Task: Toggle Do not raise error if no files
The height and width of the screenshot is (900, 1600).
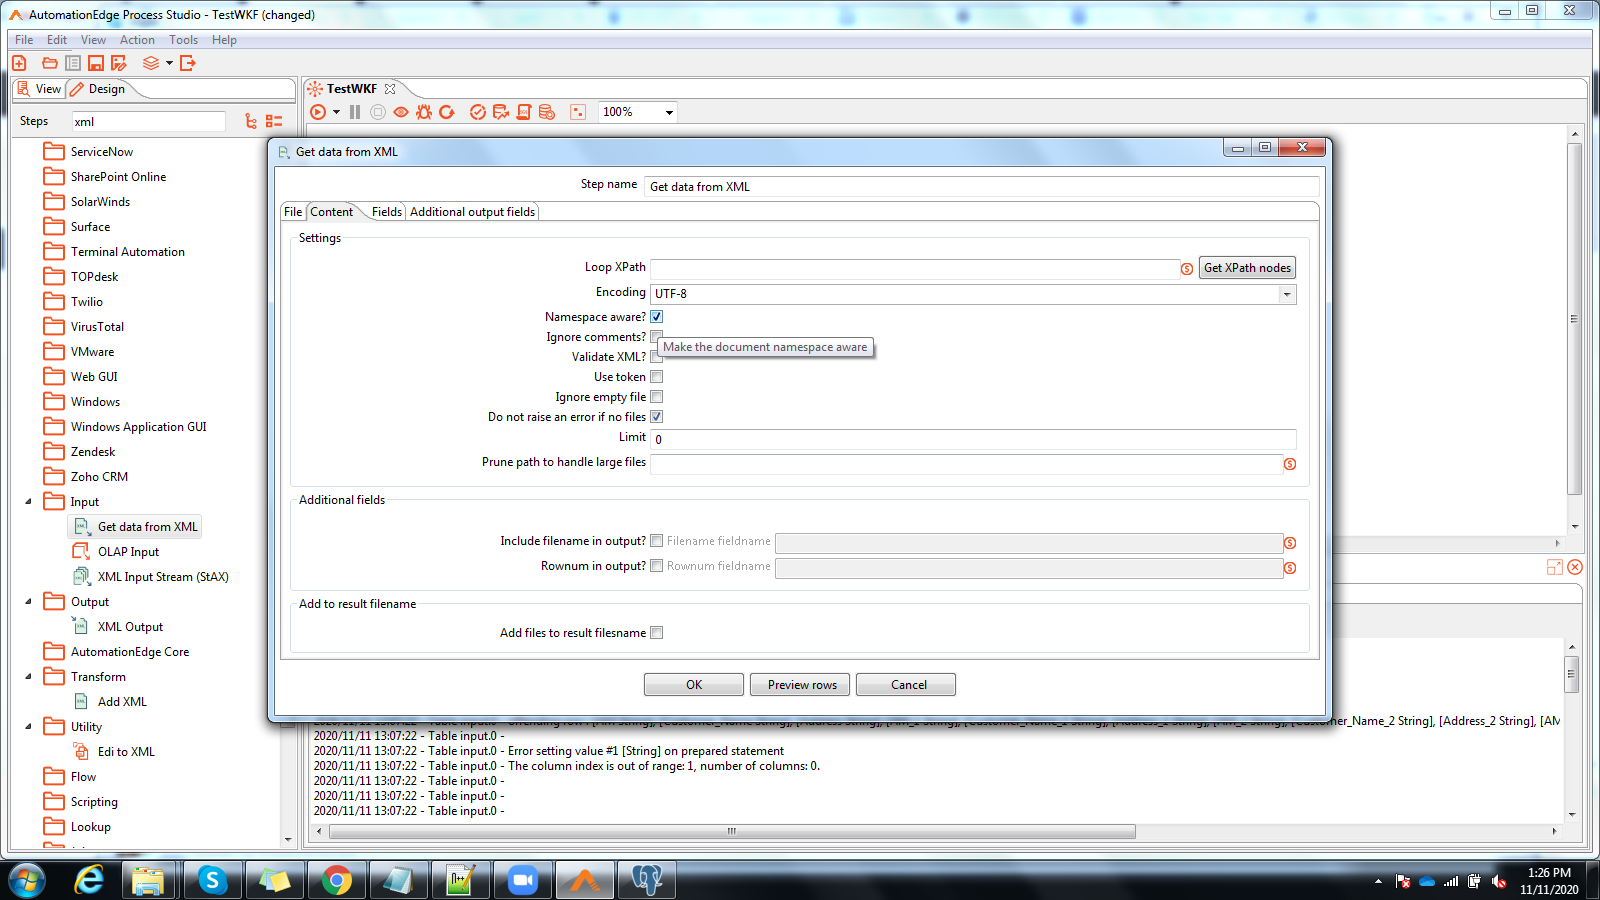Action: [657, 417]
